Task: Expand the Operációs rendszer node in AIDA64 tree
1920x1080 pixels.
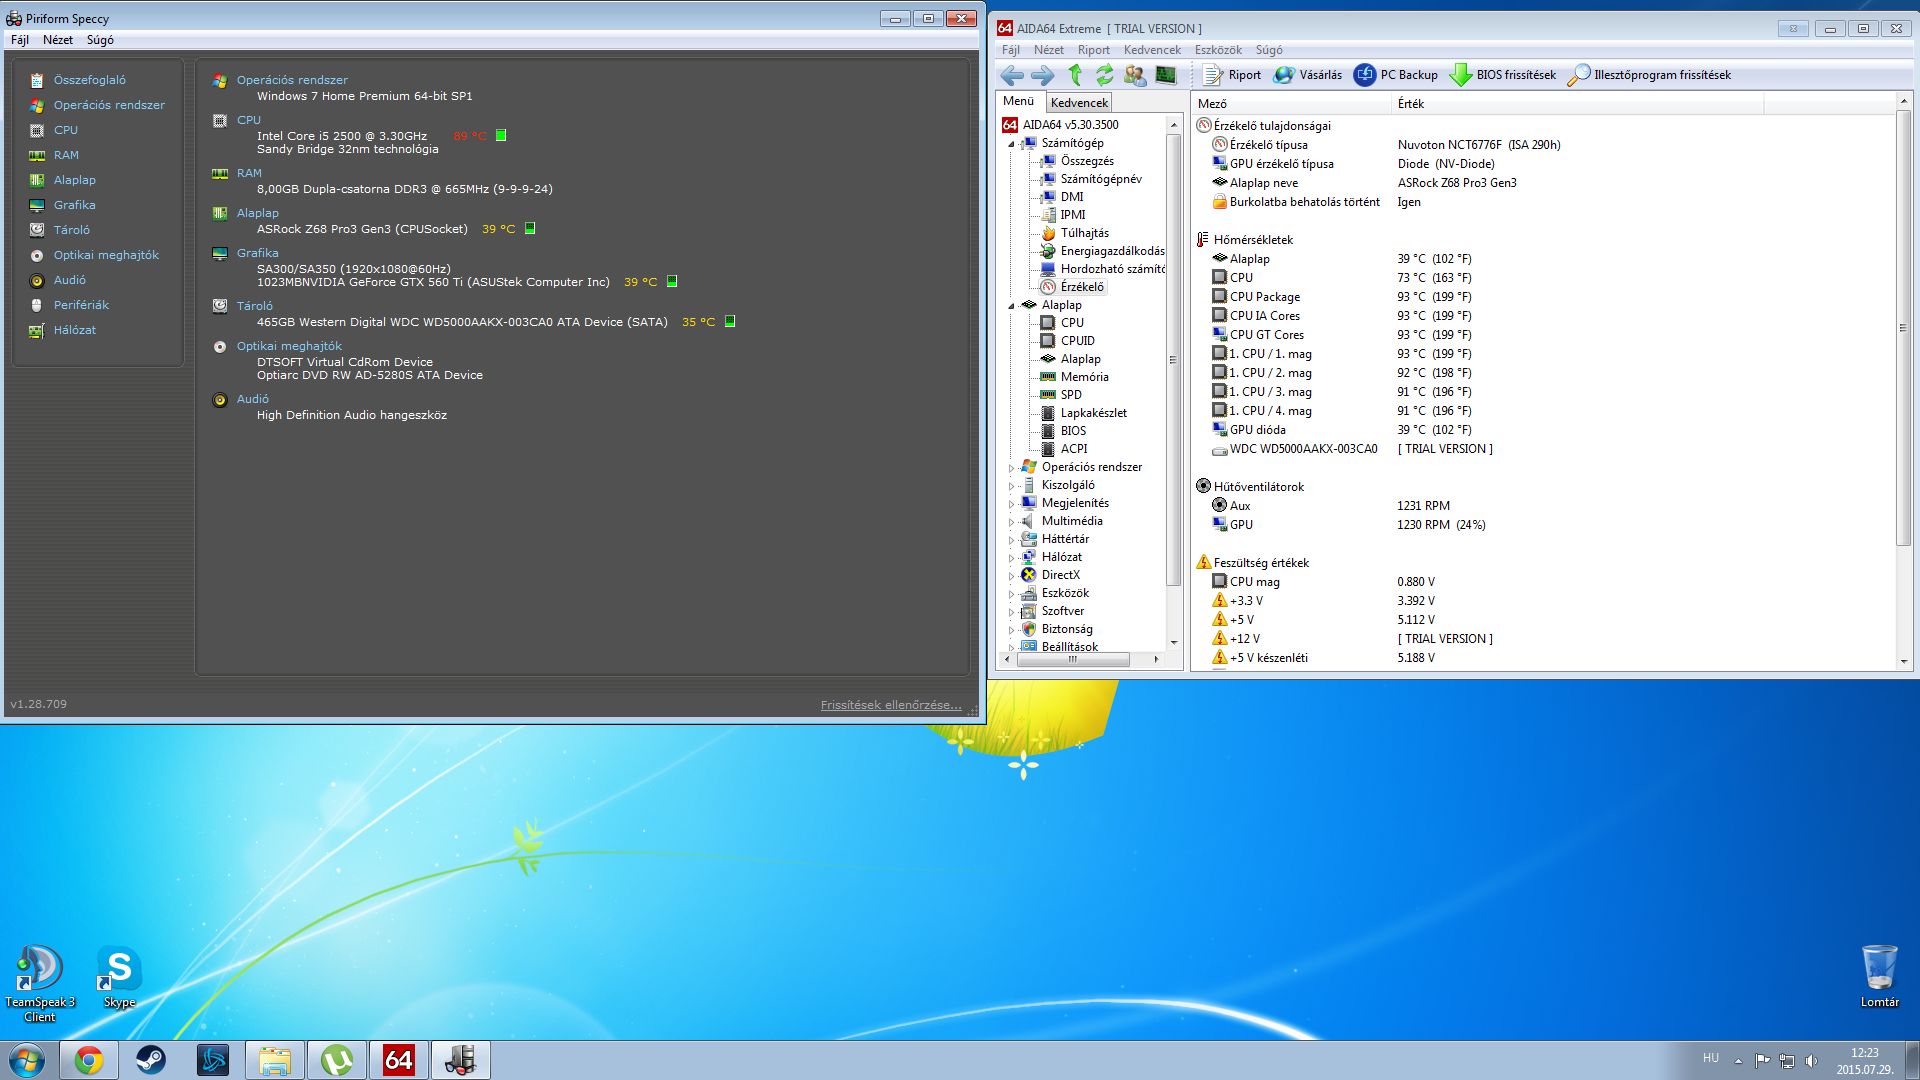Action: pyautogui.click(x=1011, y=468)
